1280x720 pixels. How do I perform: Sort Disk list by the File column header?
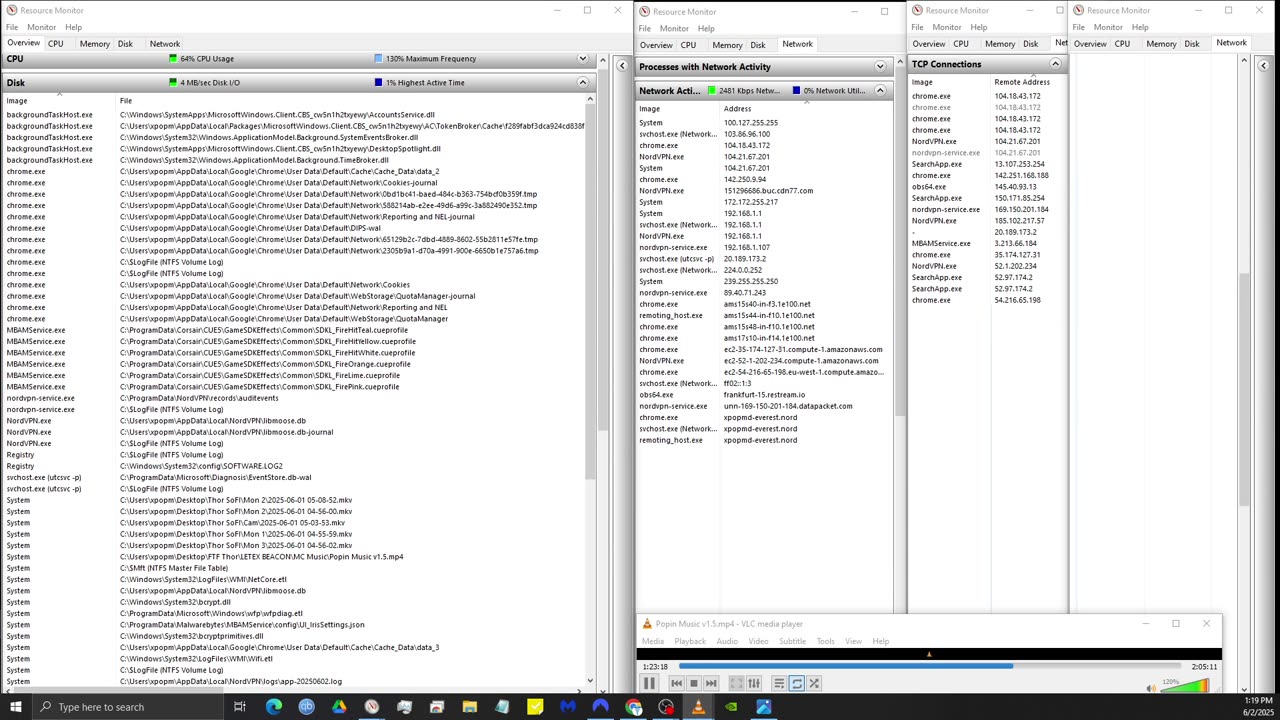(354, 101)
